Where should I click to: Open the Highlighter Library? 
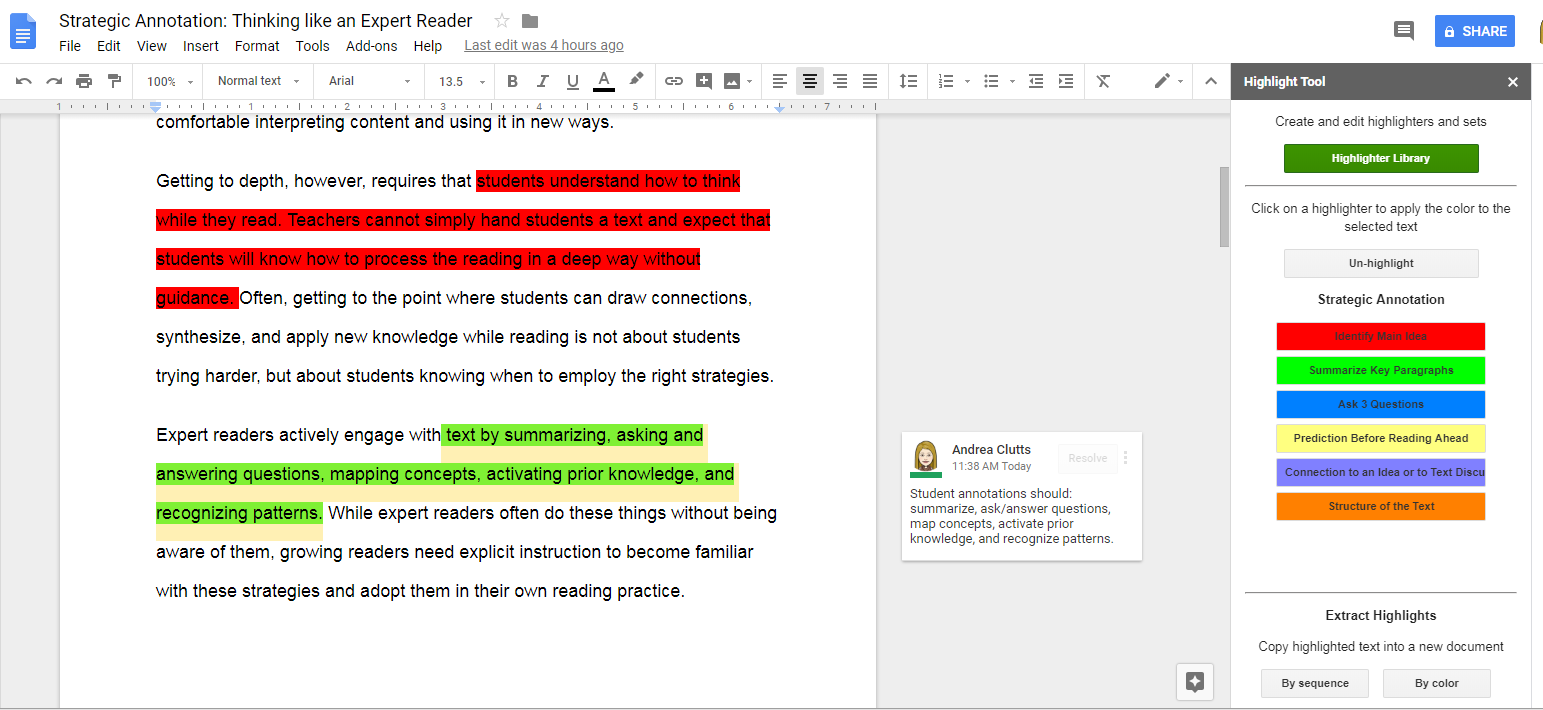point(1381,158)
